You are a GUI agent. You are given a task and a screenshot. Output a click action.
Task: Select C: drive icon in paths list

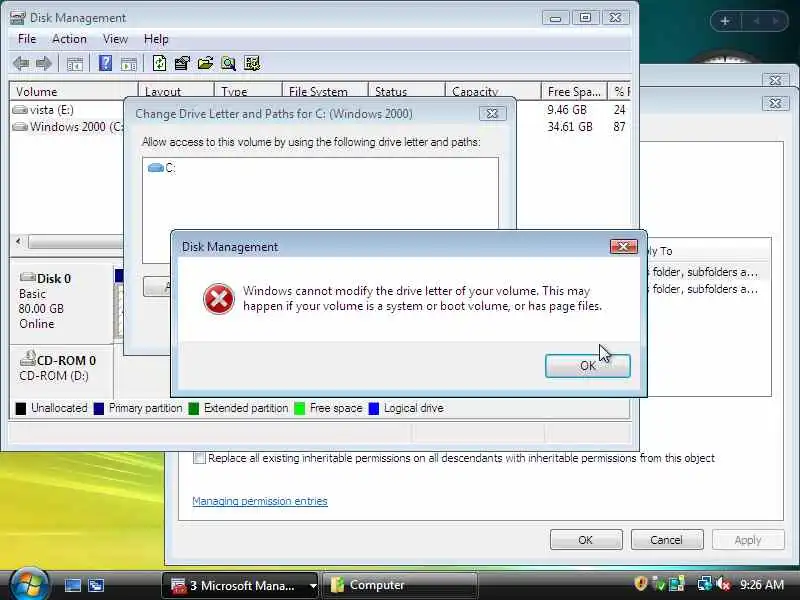pos(155,167)
